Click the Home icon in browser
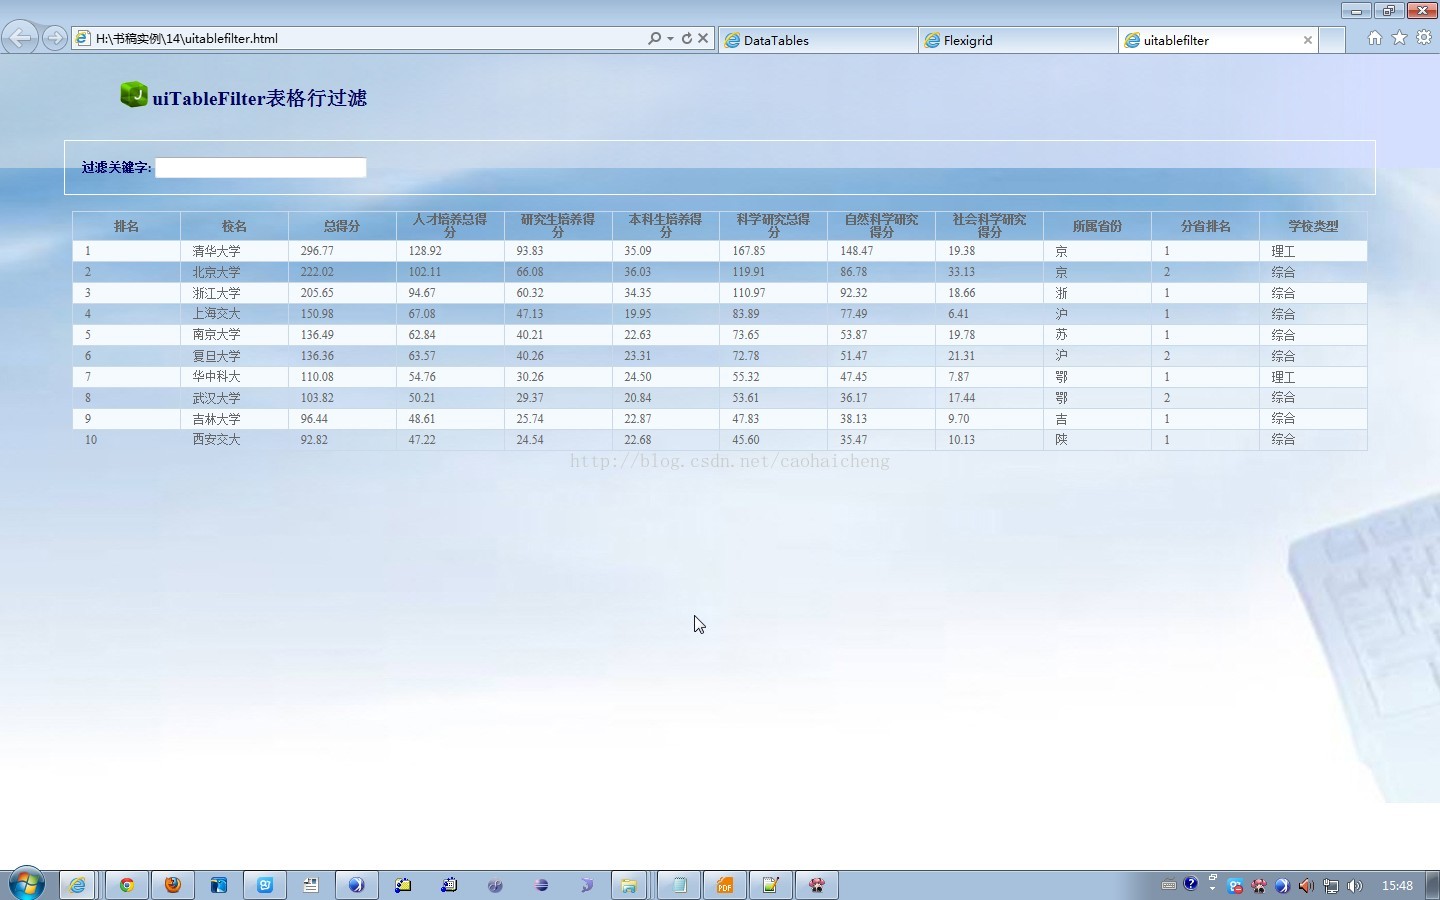 [x=1375, y=38]
